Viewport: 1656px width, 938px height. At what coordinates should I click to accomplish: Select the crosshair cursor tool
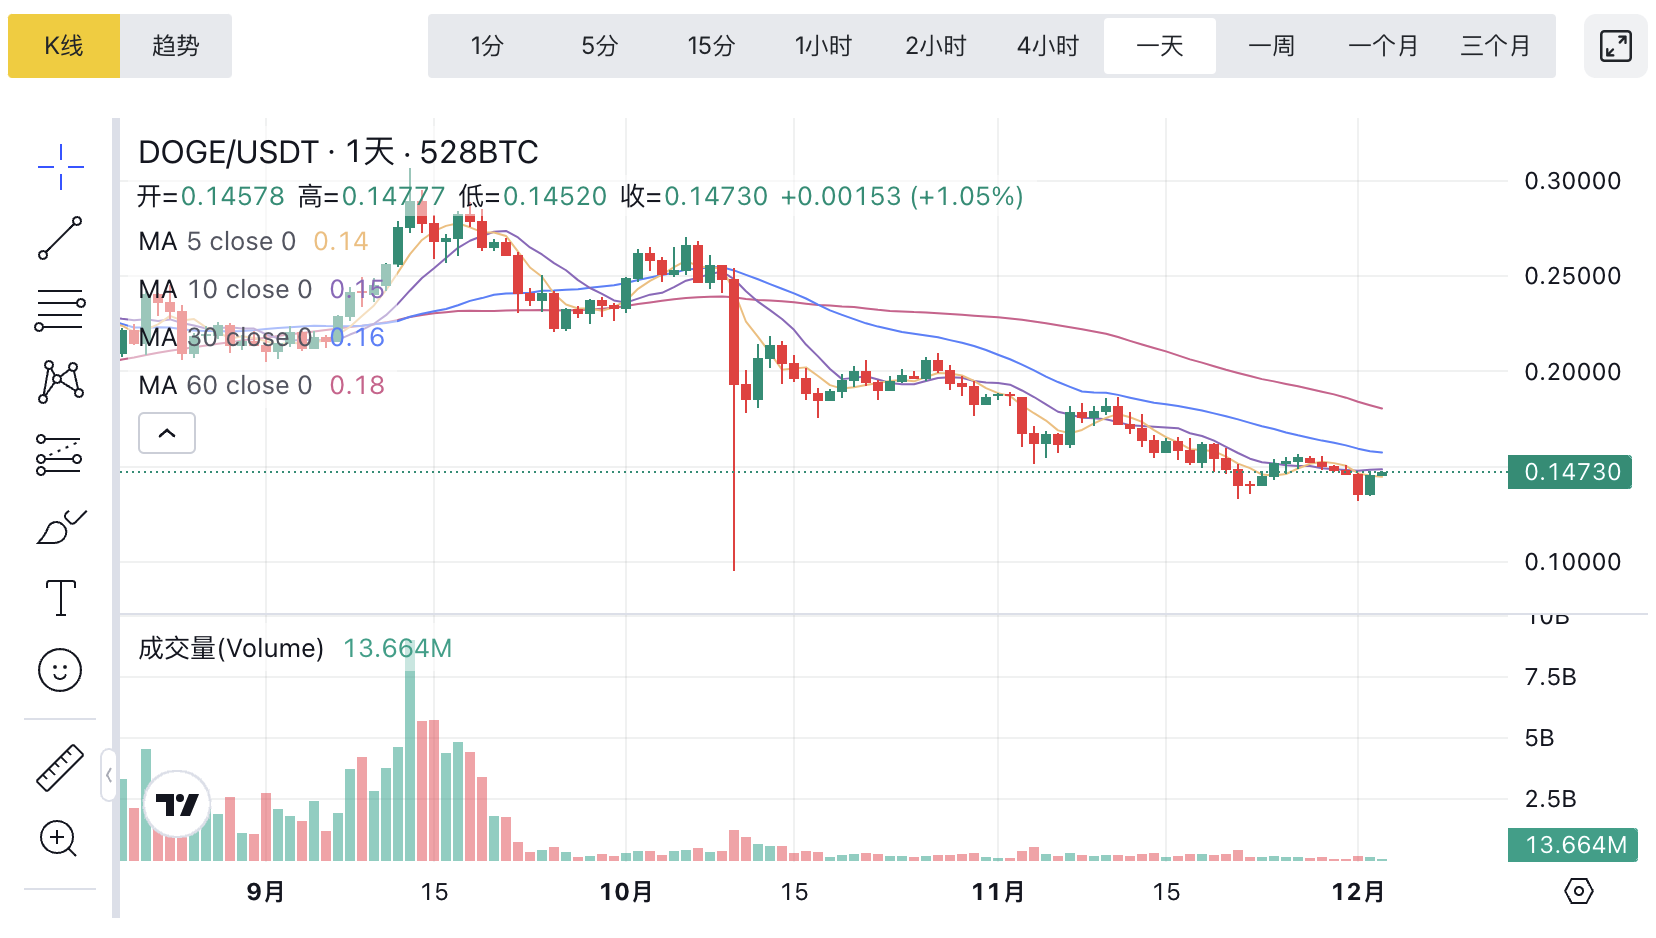click(x=60, y=167)
